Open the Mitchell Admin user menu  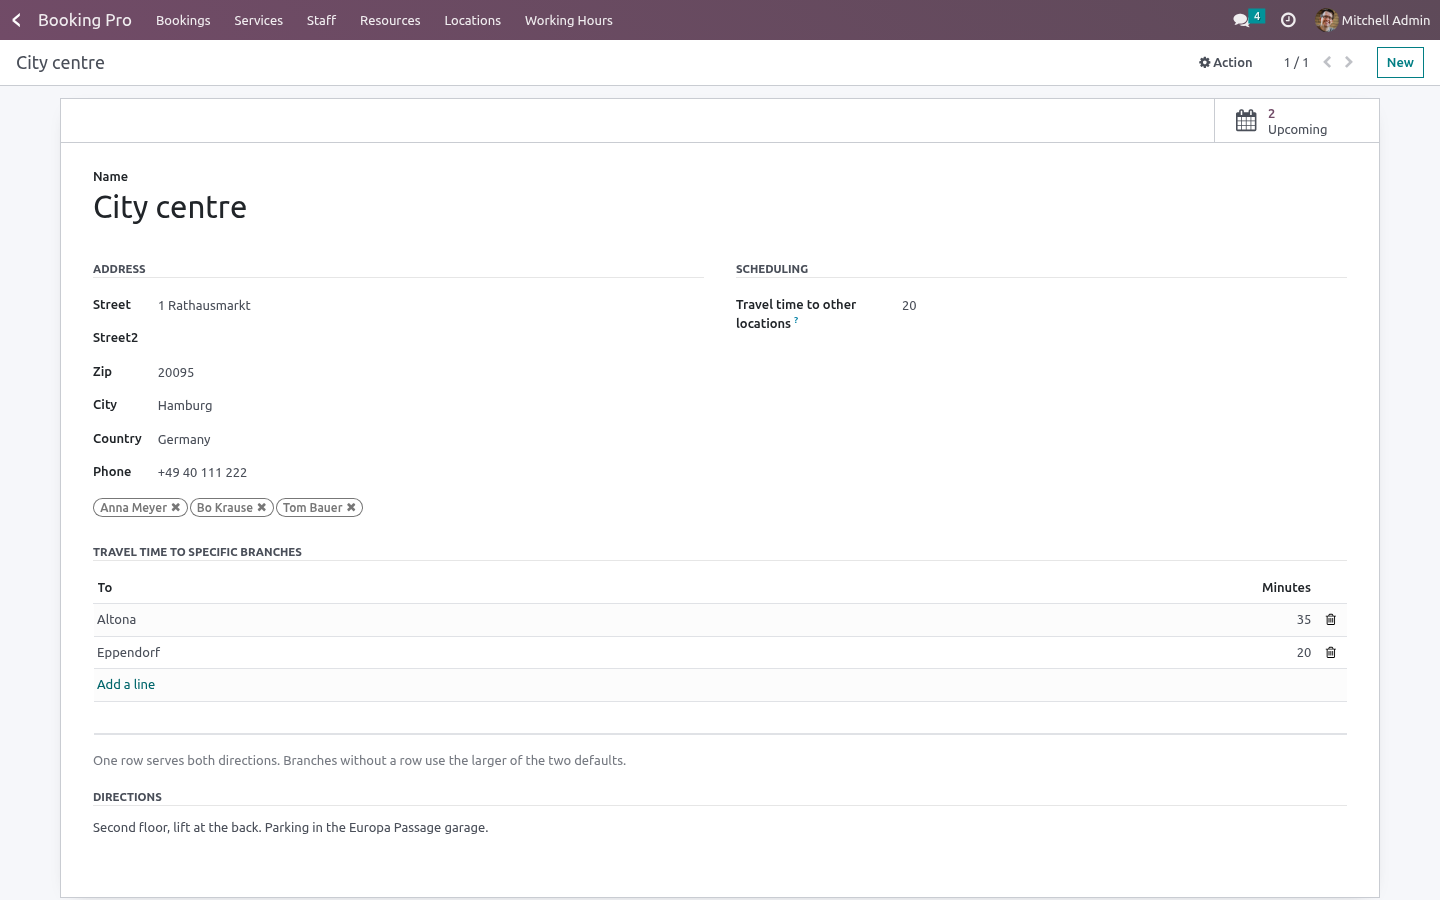(1373, 20)
